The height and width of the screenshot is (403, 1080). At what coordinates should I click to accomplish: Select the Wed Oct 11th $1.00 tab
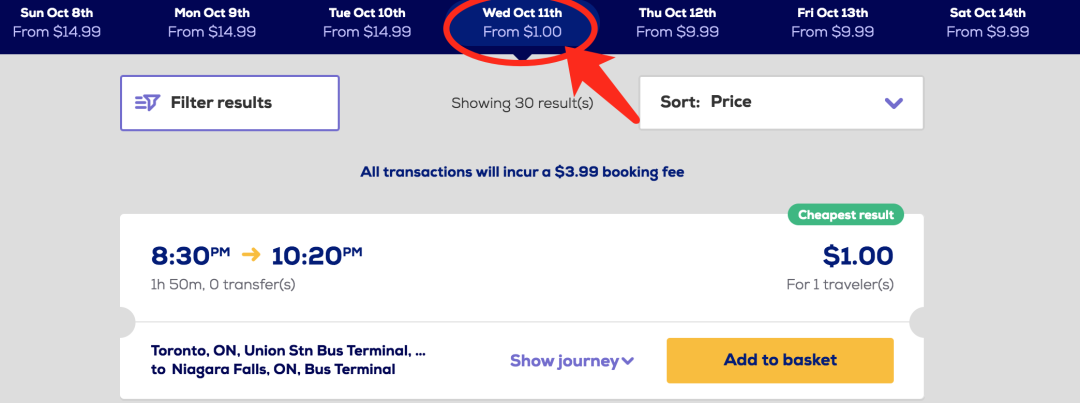522,22
